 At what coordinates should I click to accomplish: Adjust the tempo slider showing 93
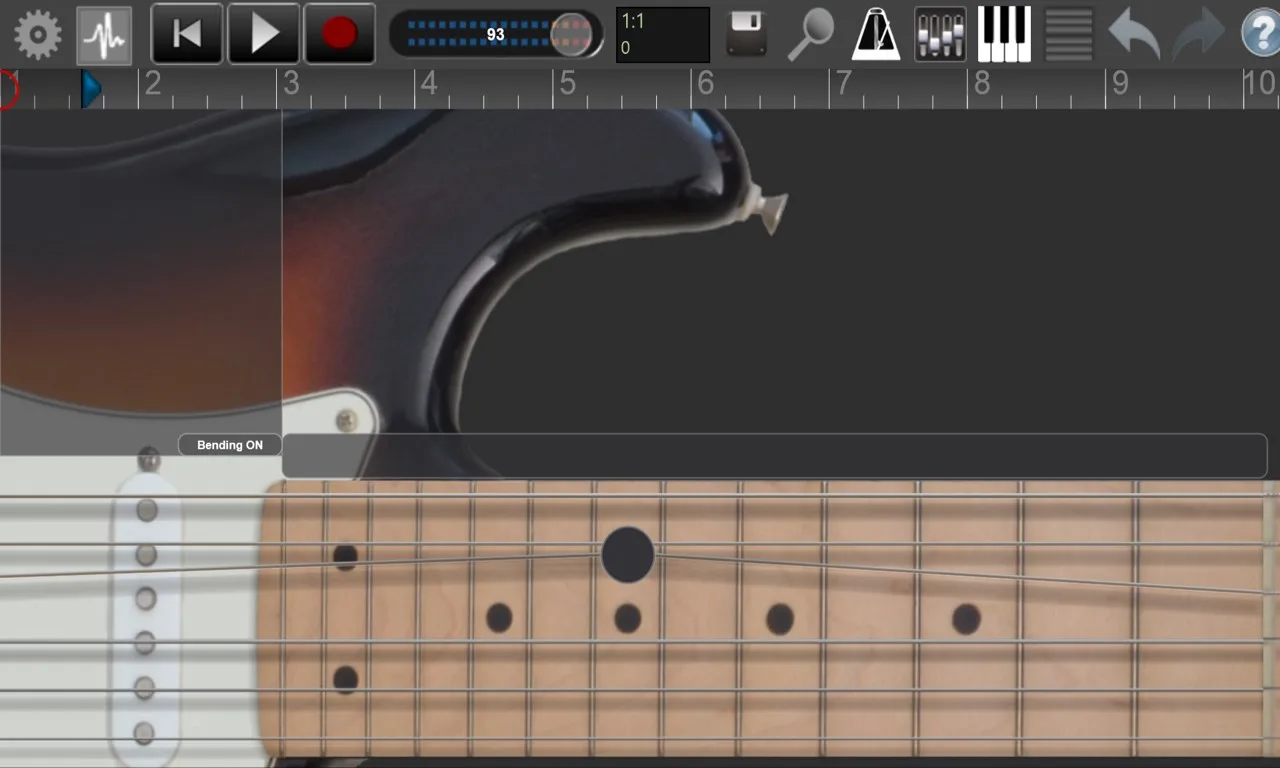click(496, 34)
